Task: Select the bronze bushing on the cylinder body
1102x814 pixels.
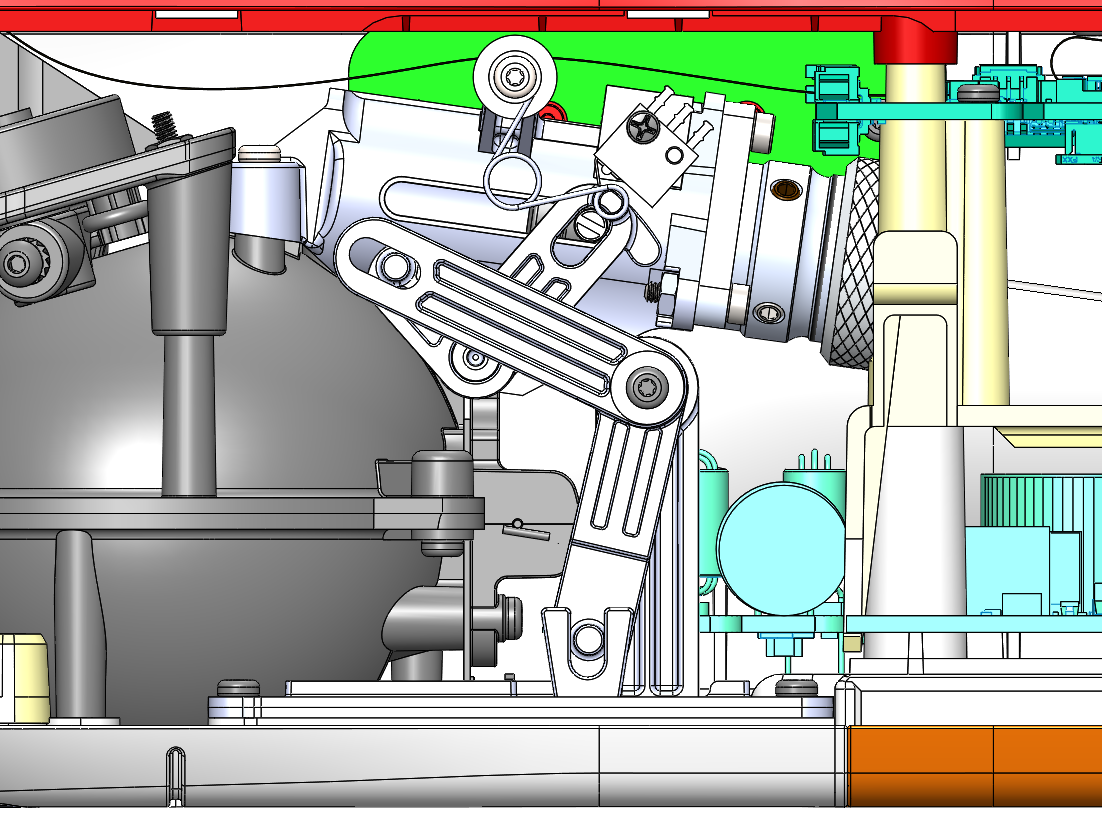Action: [787, 188]
